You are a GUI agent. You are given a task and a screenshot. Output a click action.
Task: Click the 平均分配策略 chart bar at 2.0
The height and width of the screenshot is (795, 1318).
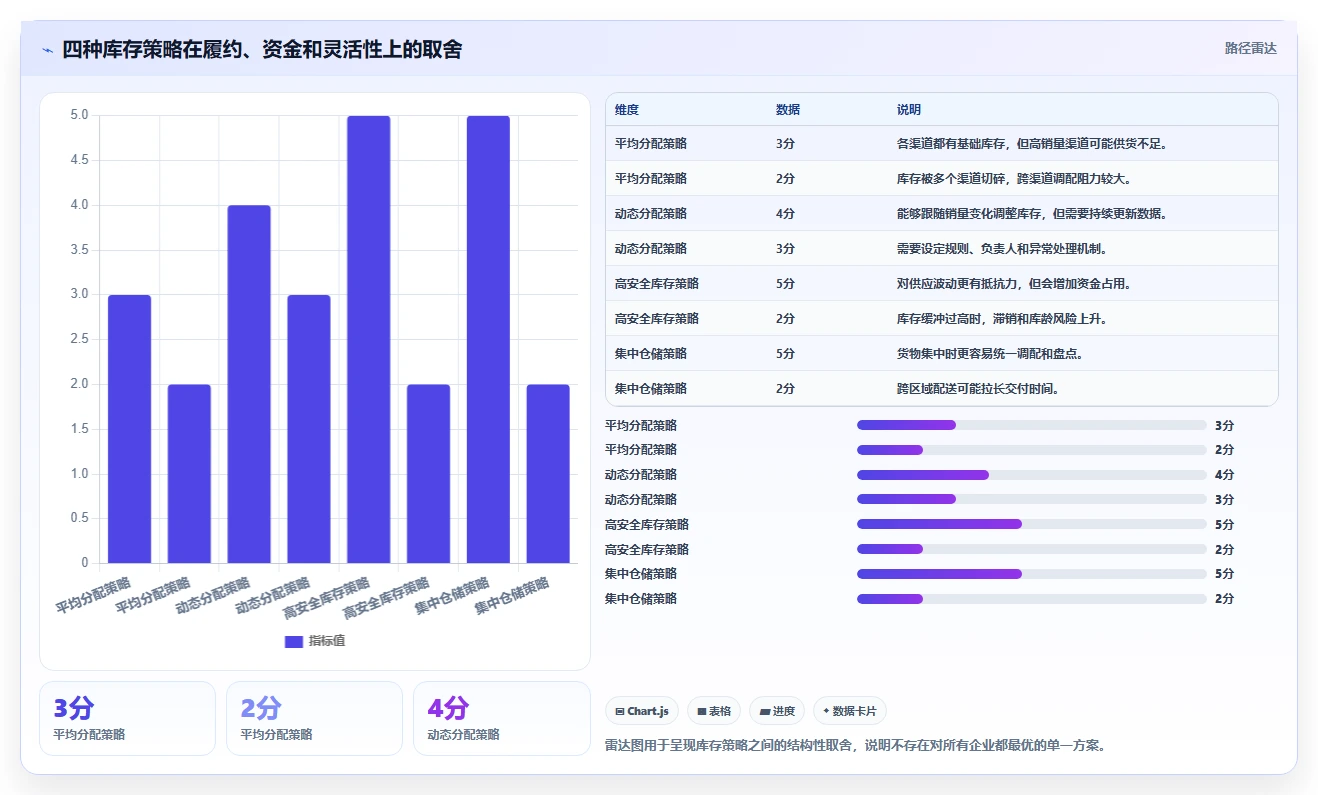189,474
